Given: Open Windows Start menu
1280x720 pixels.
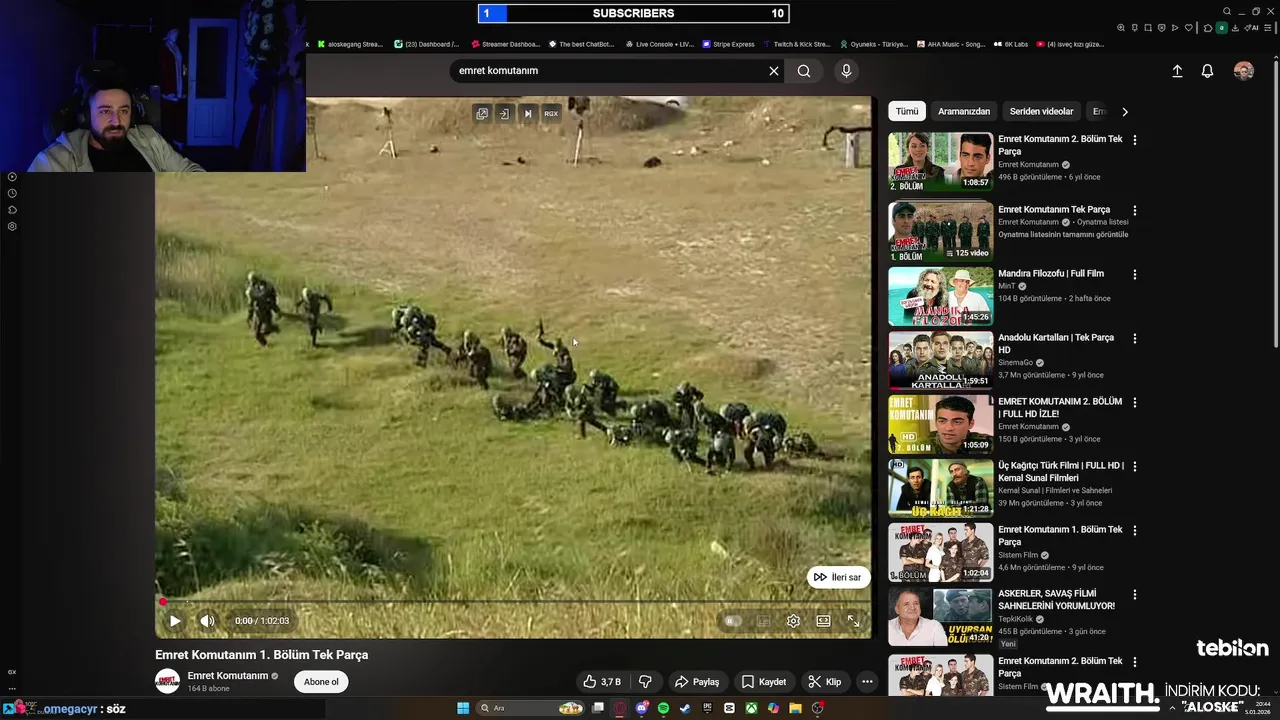Looking at the screenshot, I should click(463, 708).
